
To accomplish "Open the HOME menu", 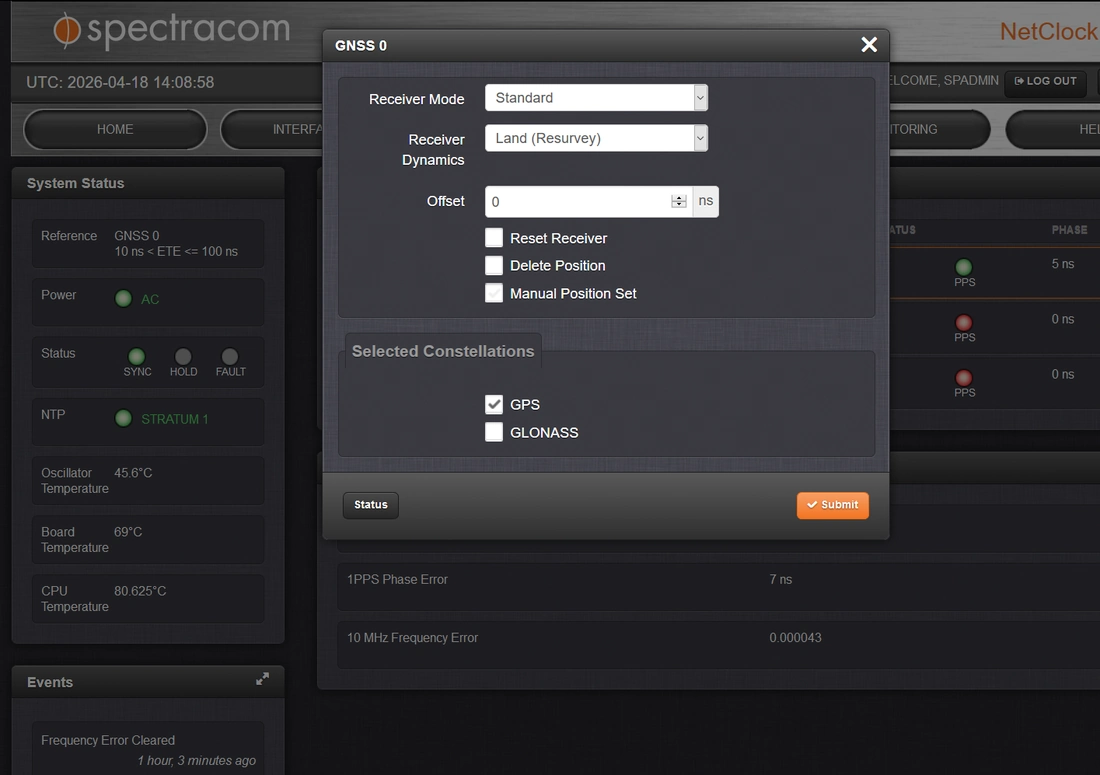I will (115, 129).
